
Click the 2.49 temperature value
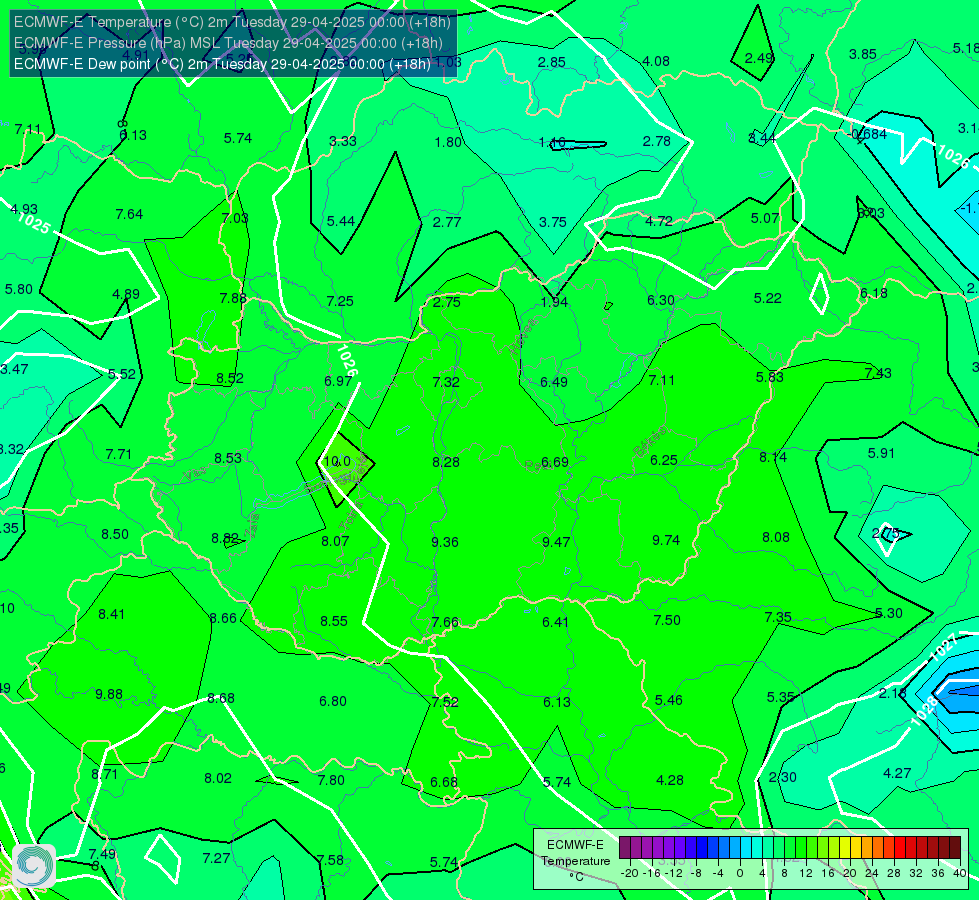760,58
